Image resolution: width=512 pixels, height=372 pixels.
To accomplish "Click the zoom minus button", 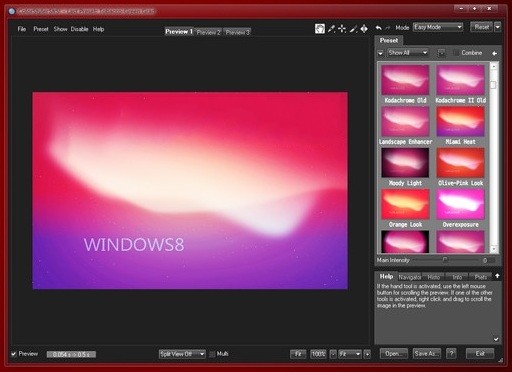I will pos(333,354).
